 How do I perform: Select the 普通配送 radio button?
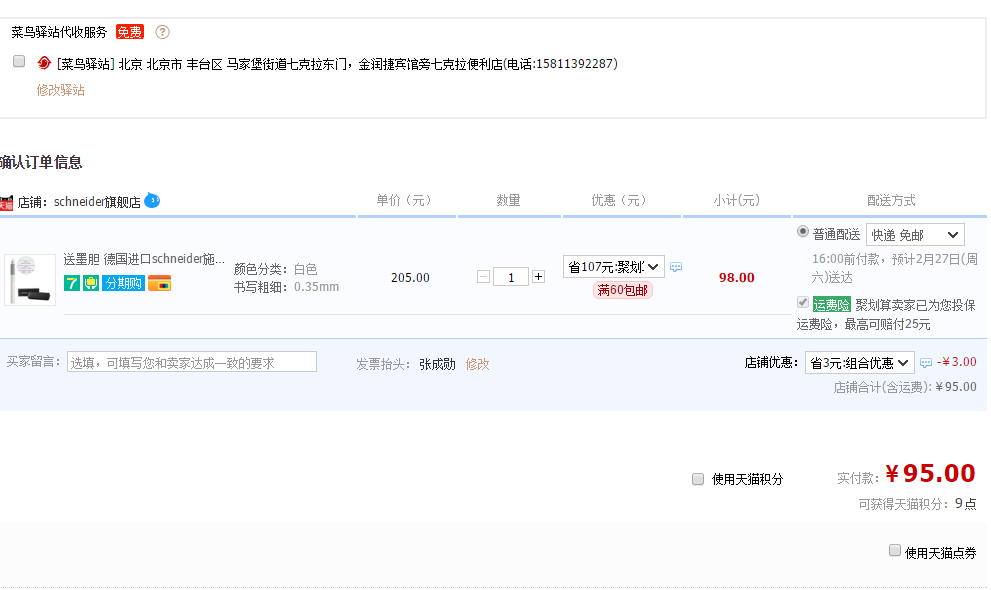[x=803, y=231]
